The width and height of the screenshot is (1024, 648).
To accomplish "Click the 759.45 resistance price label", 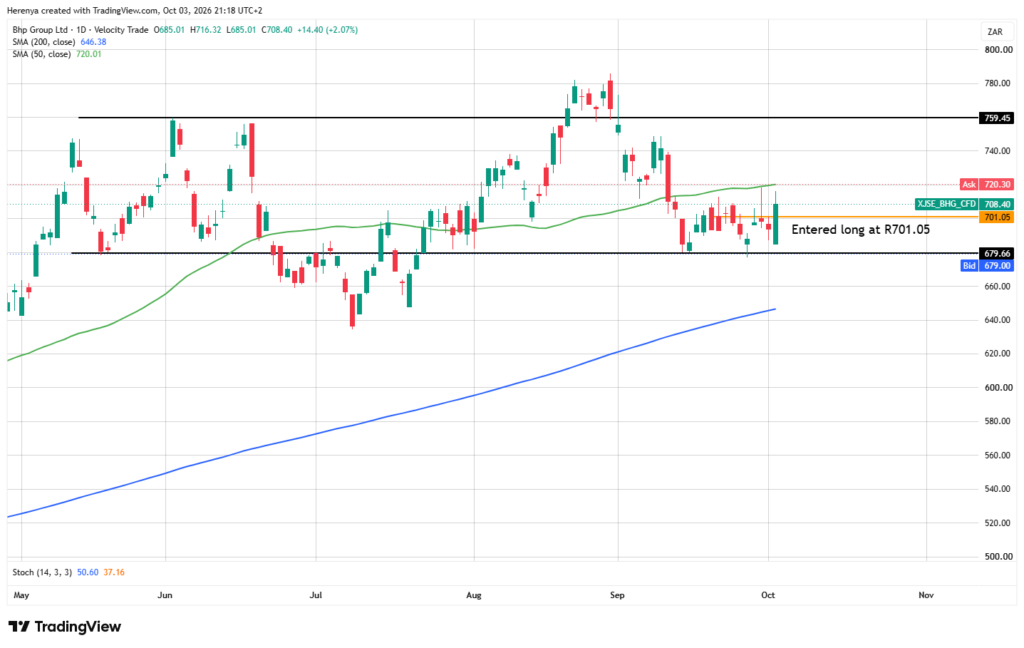I will (x=997, y=118).
